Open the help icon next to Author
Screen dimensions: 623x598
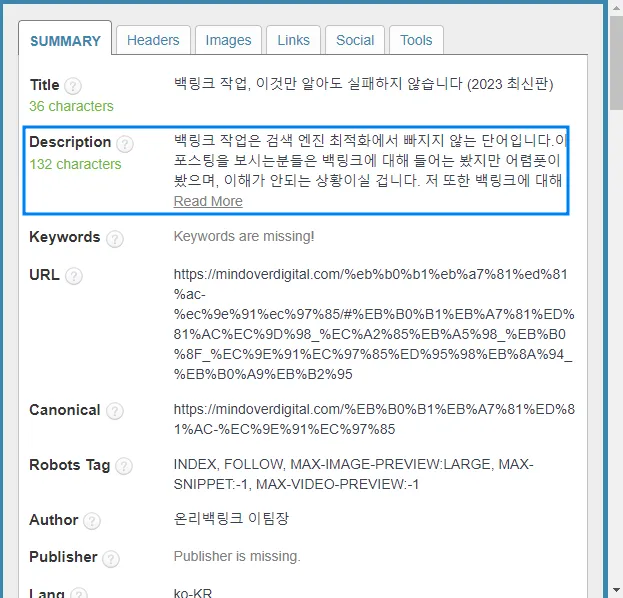pyautogui.click(x=92, y=521)
